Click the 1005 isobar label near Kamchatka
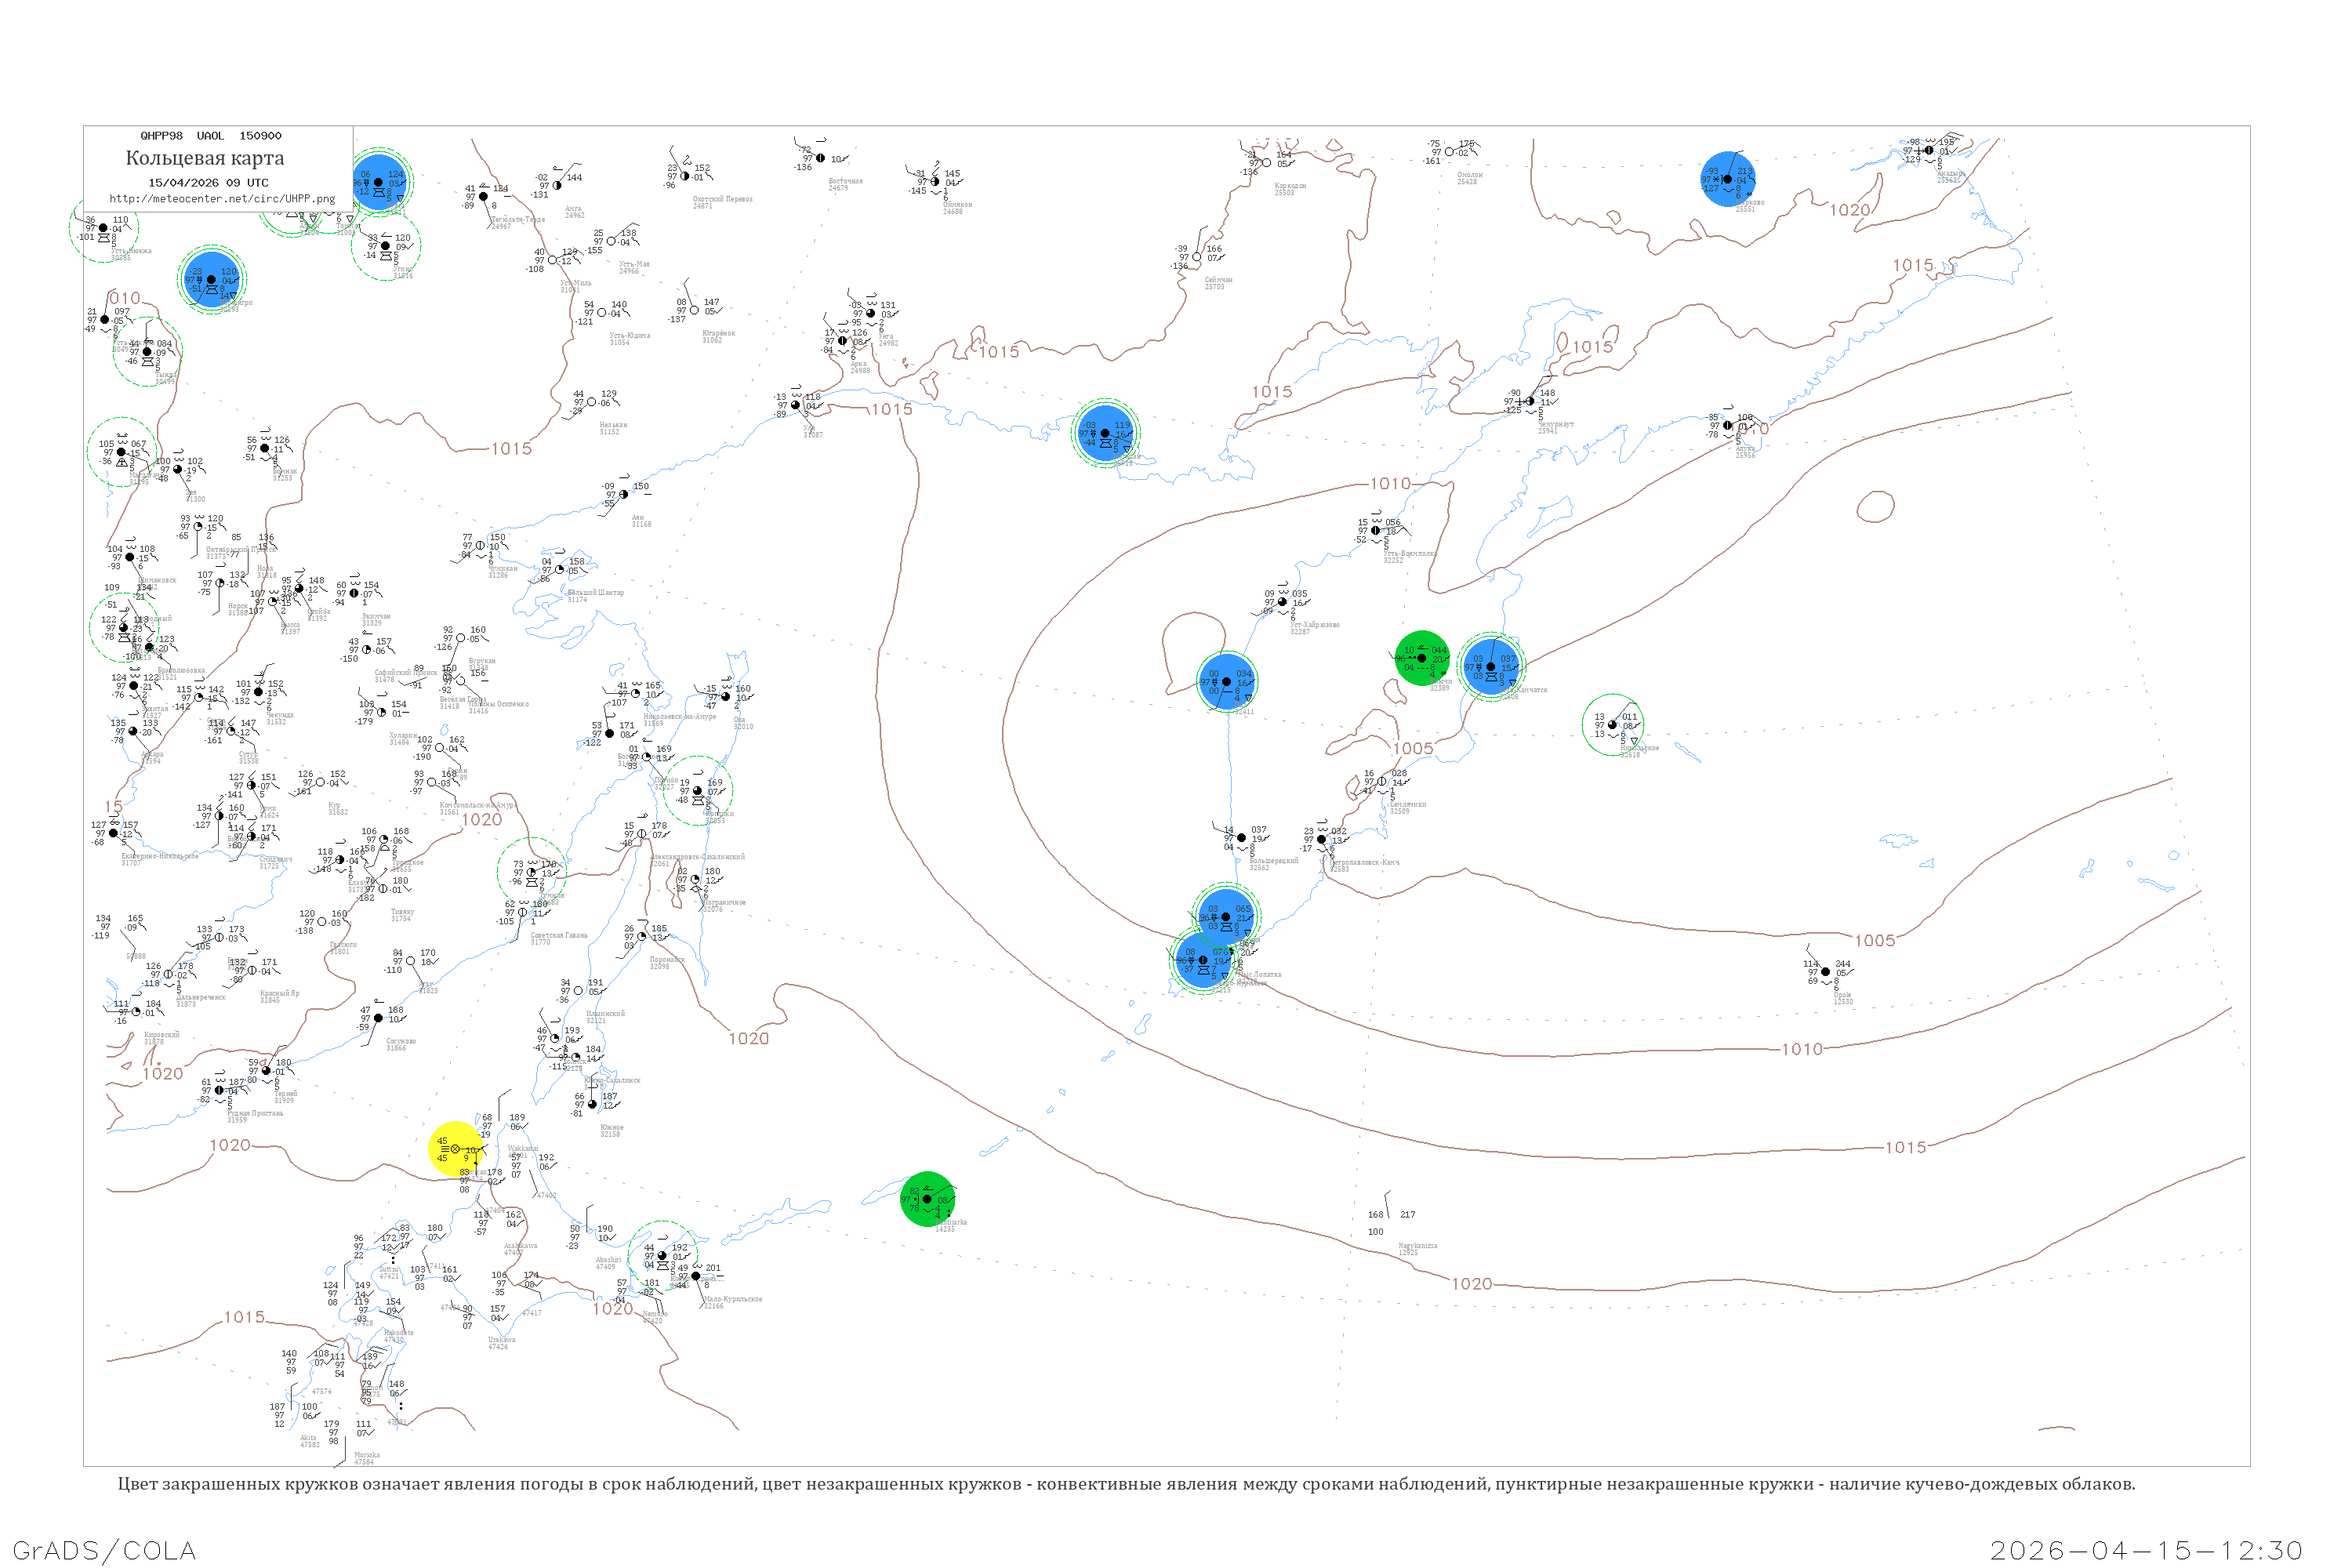The width and height of the screenshot is (2352, 1568). tap(1413, 749)
